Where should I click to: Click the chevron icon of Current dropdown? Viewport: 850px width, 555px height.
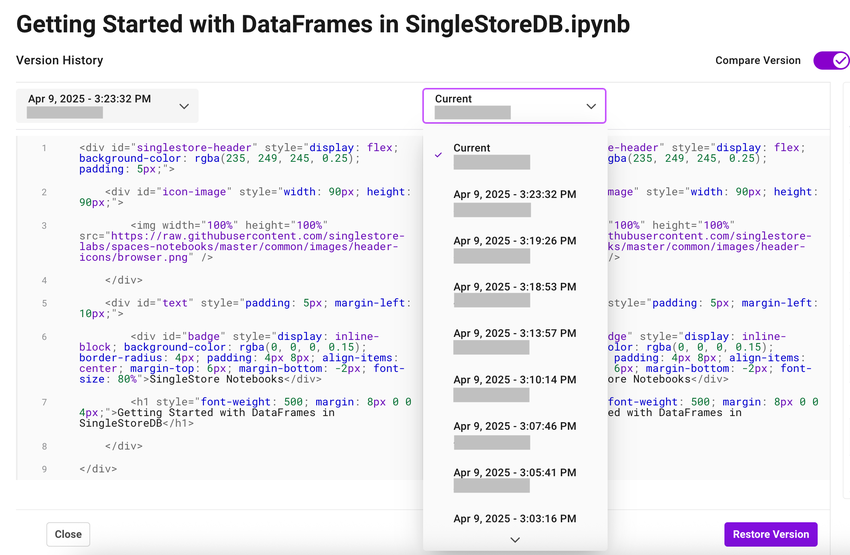coord(591,106)
